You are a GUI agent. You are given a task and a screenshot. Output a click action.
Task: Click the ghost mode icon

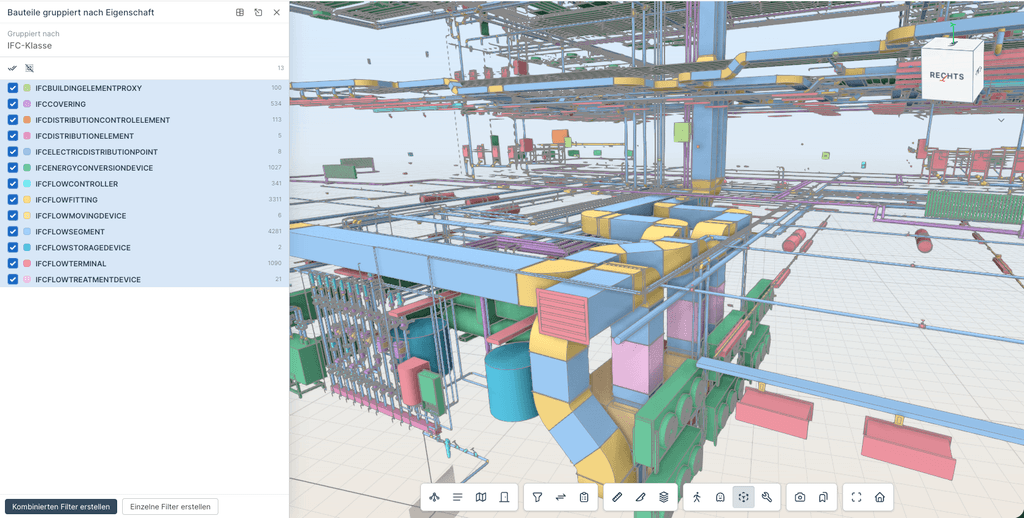[720, 497]
